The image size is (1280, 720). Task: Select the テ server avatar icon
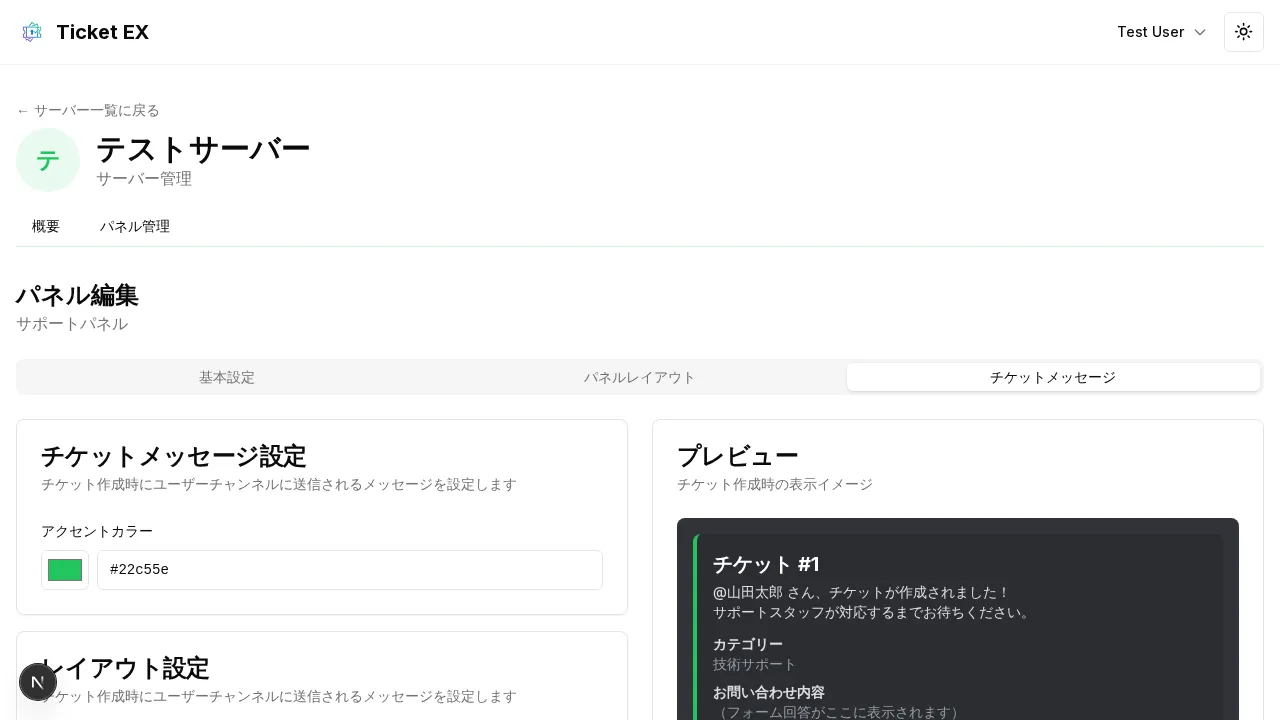click(x=48, y=160)
